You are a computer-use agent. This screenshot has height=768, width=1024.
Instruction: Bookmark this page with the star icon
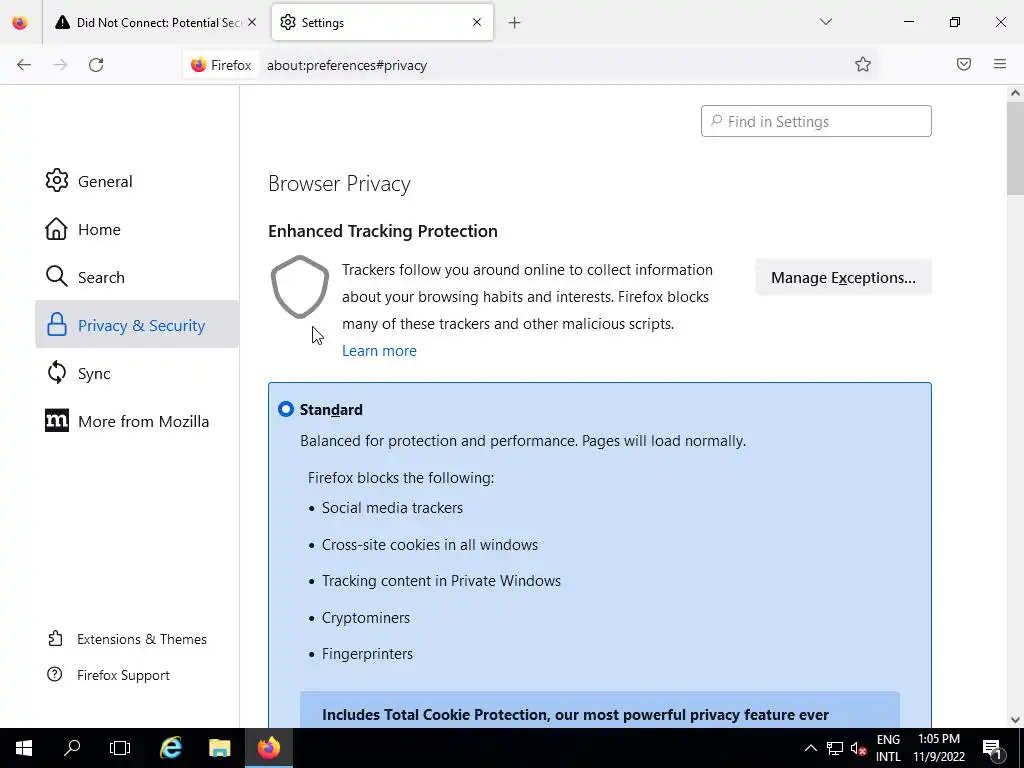[863, 64]
